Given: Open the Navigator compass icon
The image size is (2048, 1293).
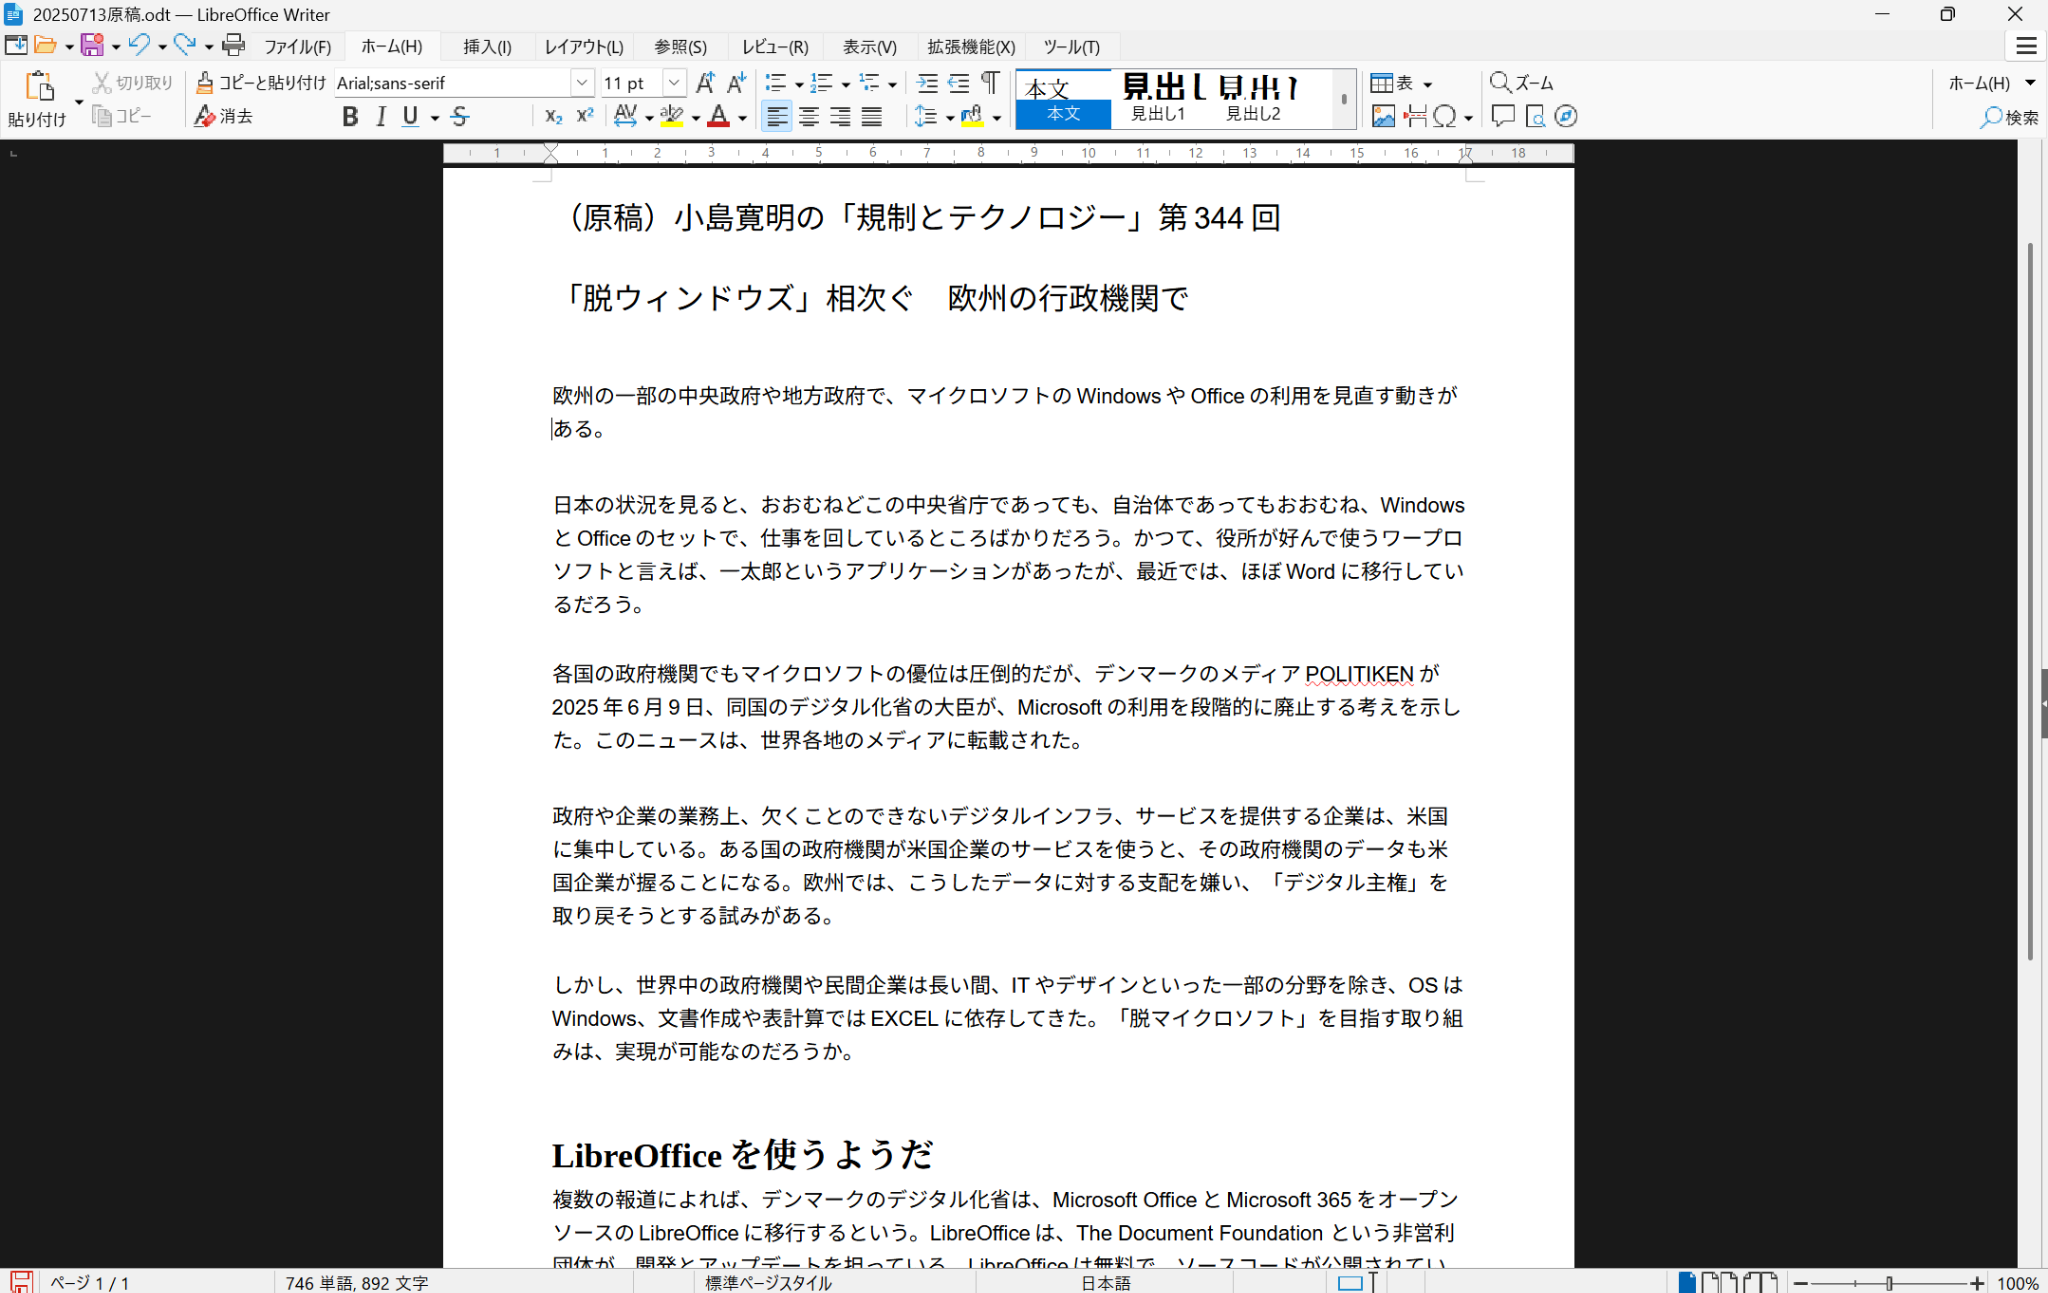Looking at the screenshot, I should pyautogui.click(x=1566, y=117).
